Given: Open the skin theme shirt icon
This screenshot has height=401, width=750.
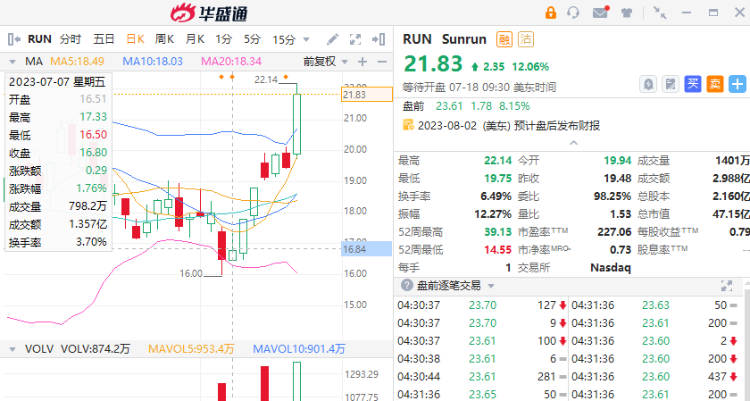Looking at the screenshot, I should pyautogui.click(x=627, y=12).
